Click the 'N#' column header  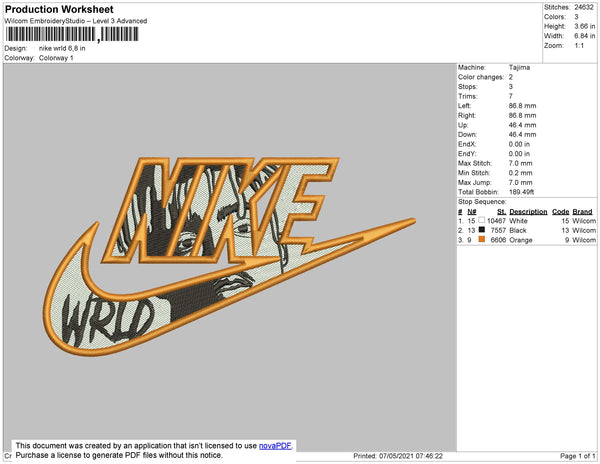tap(472, 212)
